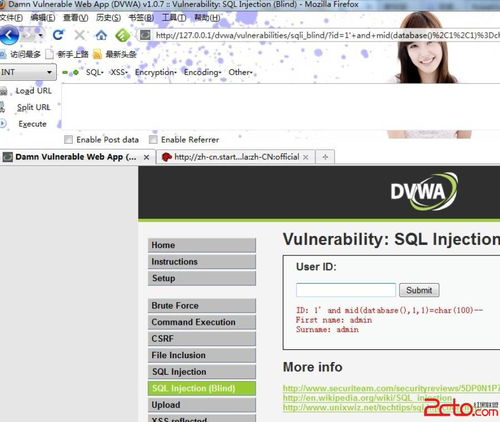Open the 工具(T) menu
Image resolution: width=500 pixels, height=422 pixels.
tap(174, 18)
